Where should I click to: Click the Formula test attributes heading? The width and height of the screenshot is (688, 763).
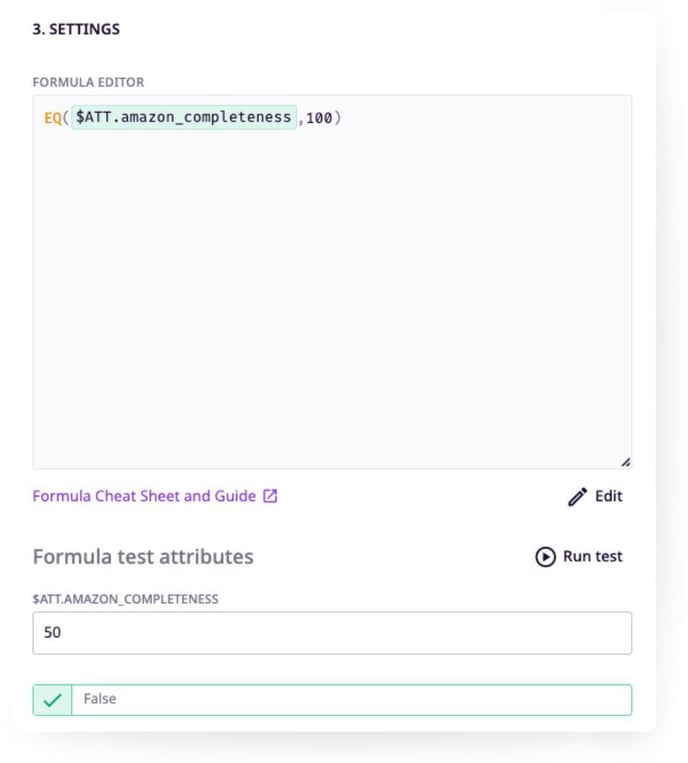(x=143, y=556)
